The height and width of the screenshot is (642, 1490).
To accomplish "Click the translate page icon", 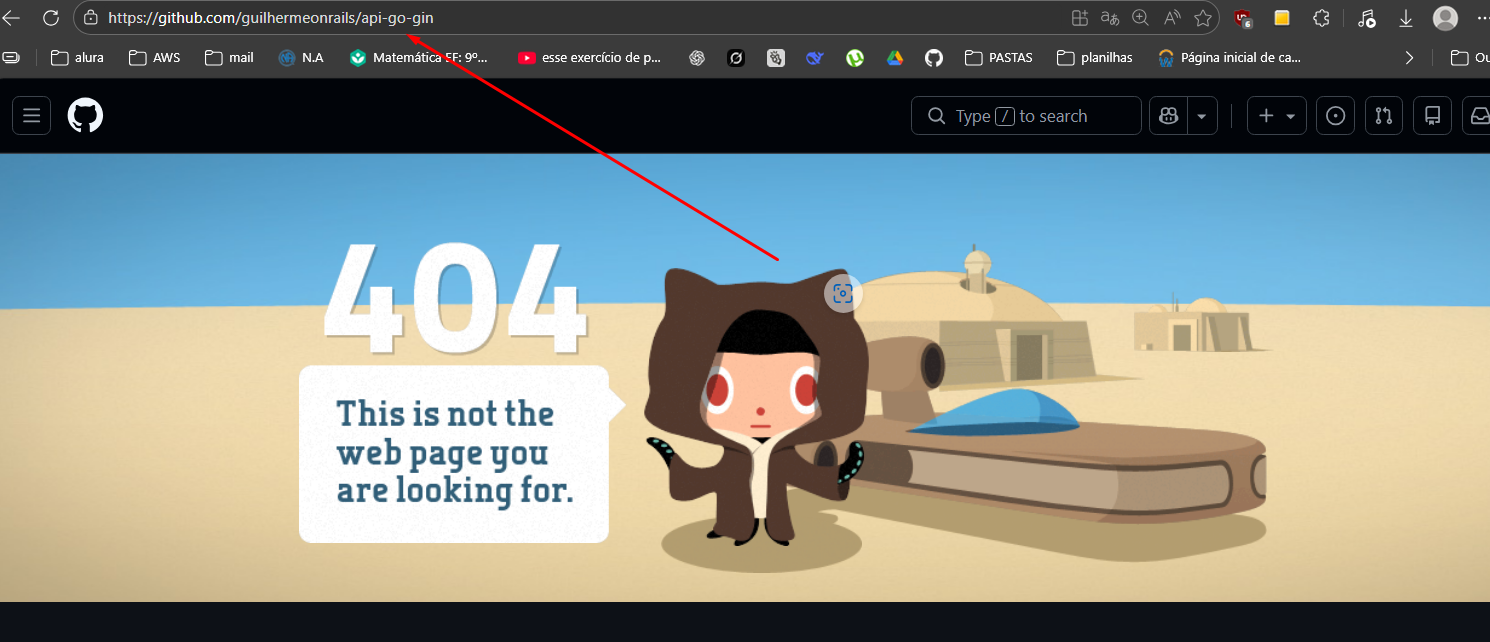I will pyautogui.click(x=1110, y=18).
